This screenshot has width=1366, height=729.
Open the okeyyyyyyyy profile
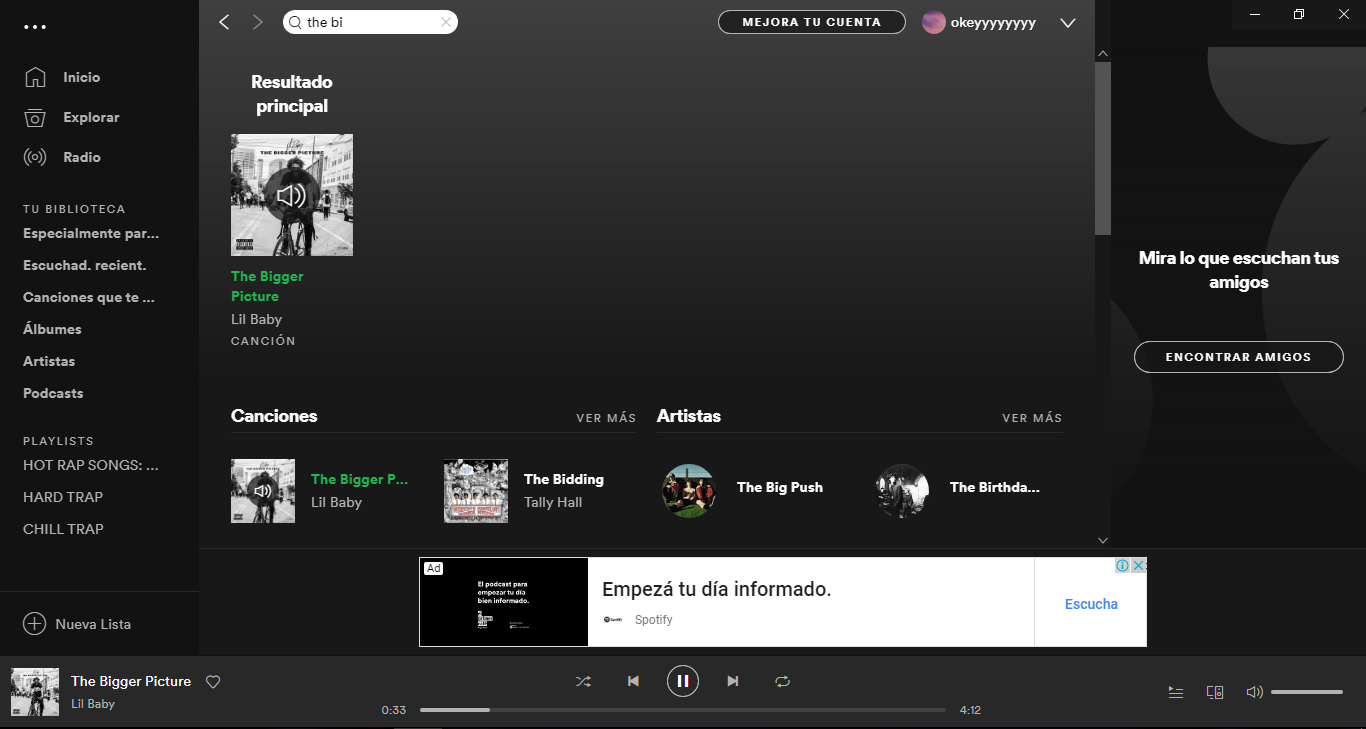tap(993, 22)
